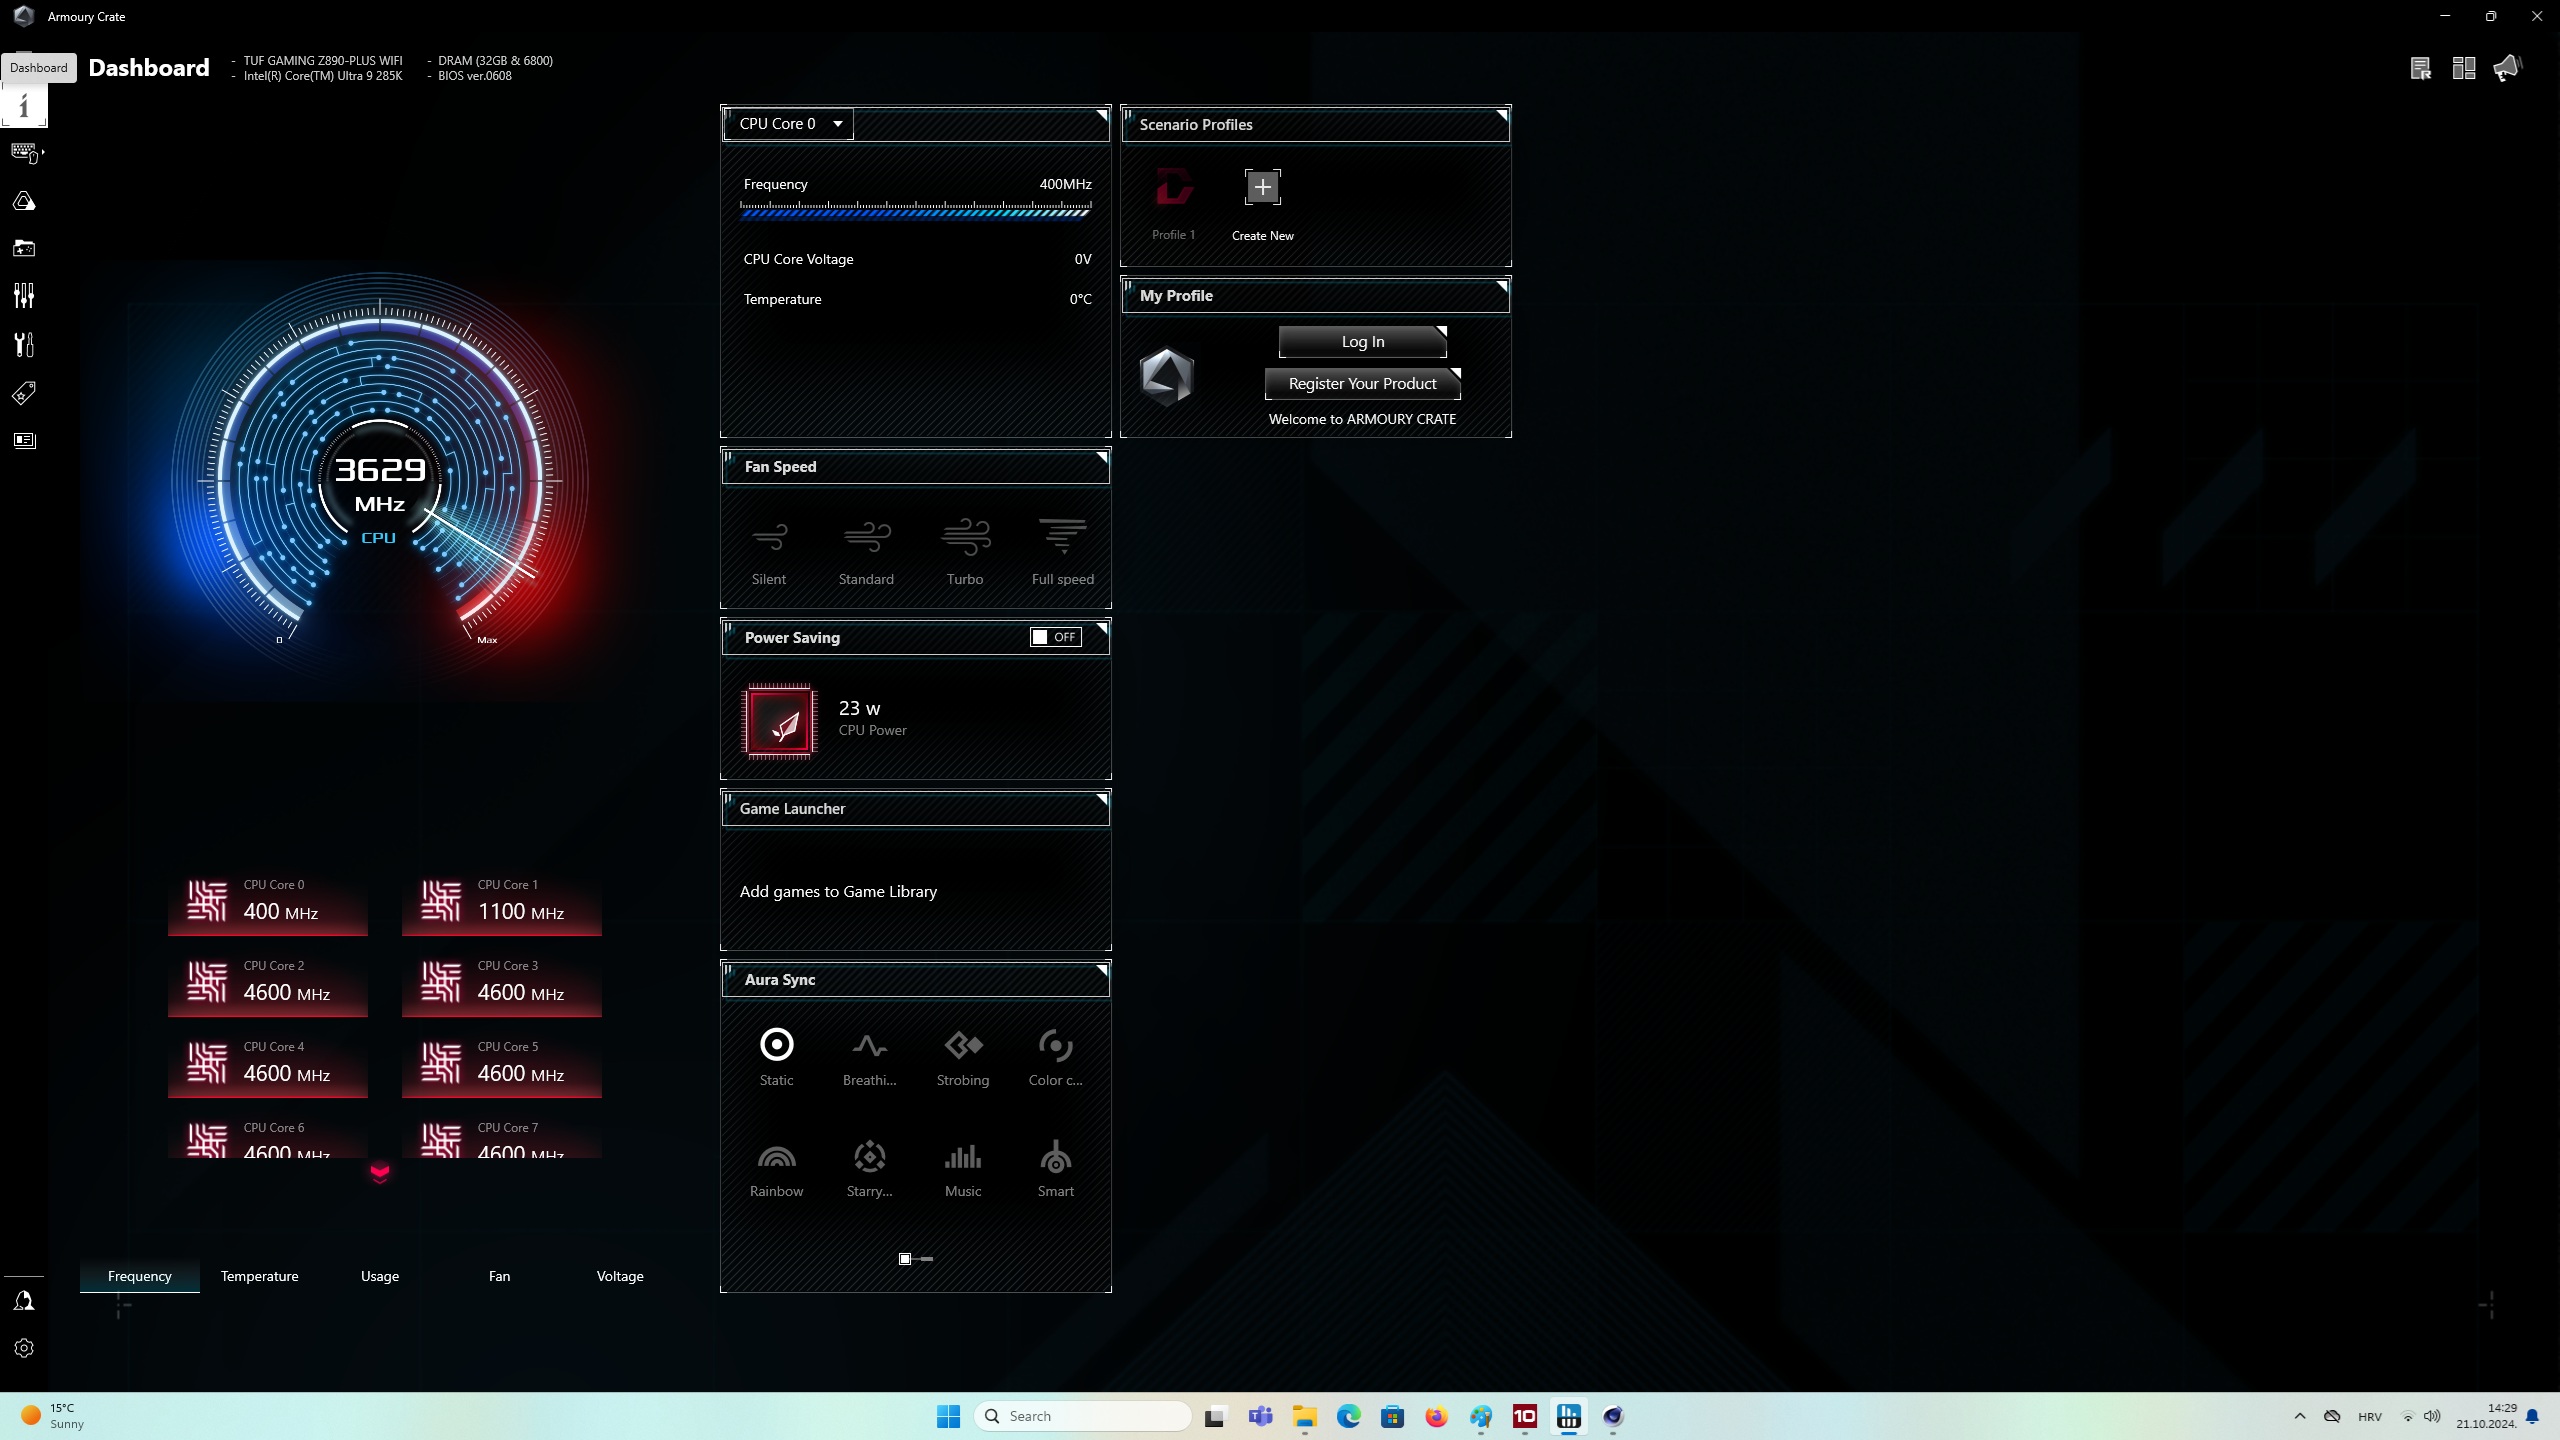This screenshot has height=1440, width=2560.
Task: Open the User Center sidebar icon
Action: (x=24, y=1301)
